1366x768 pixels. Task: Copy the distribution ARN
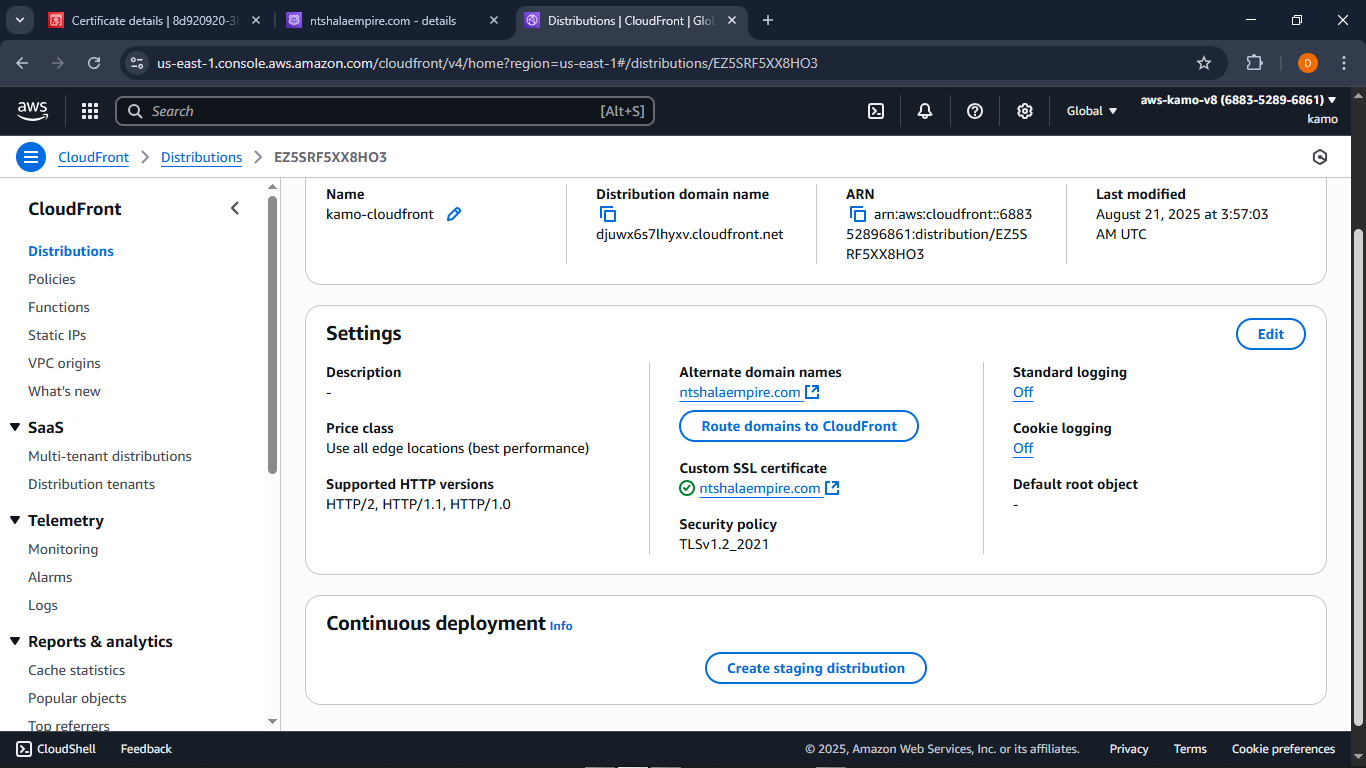point(858,213)
